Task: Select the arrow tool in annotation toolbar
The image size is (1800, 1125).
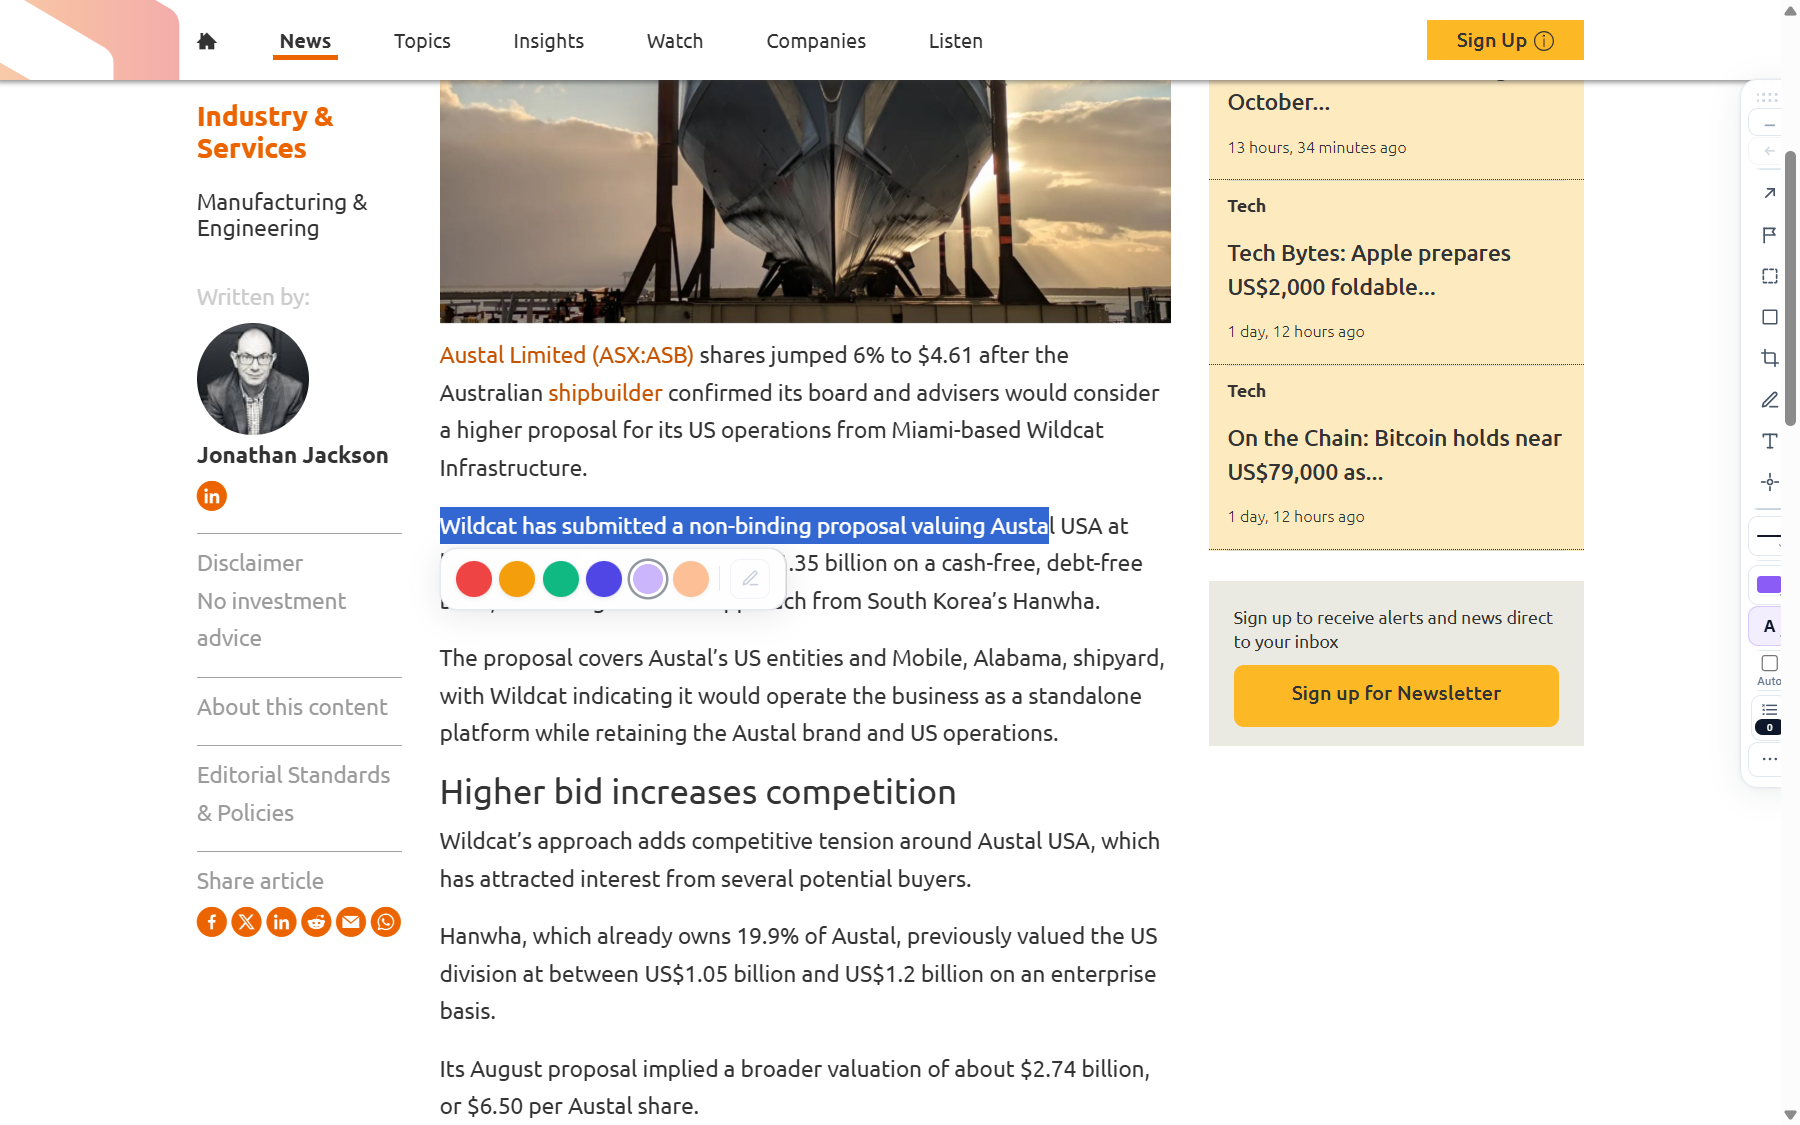Action: pyautogui.click(x=1769, y=193)
